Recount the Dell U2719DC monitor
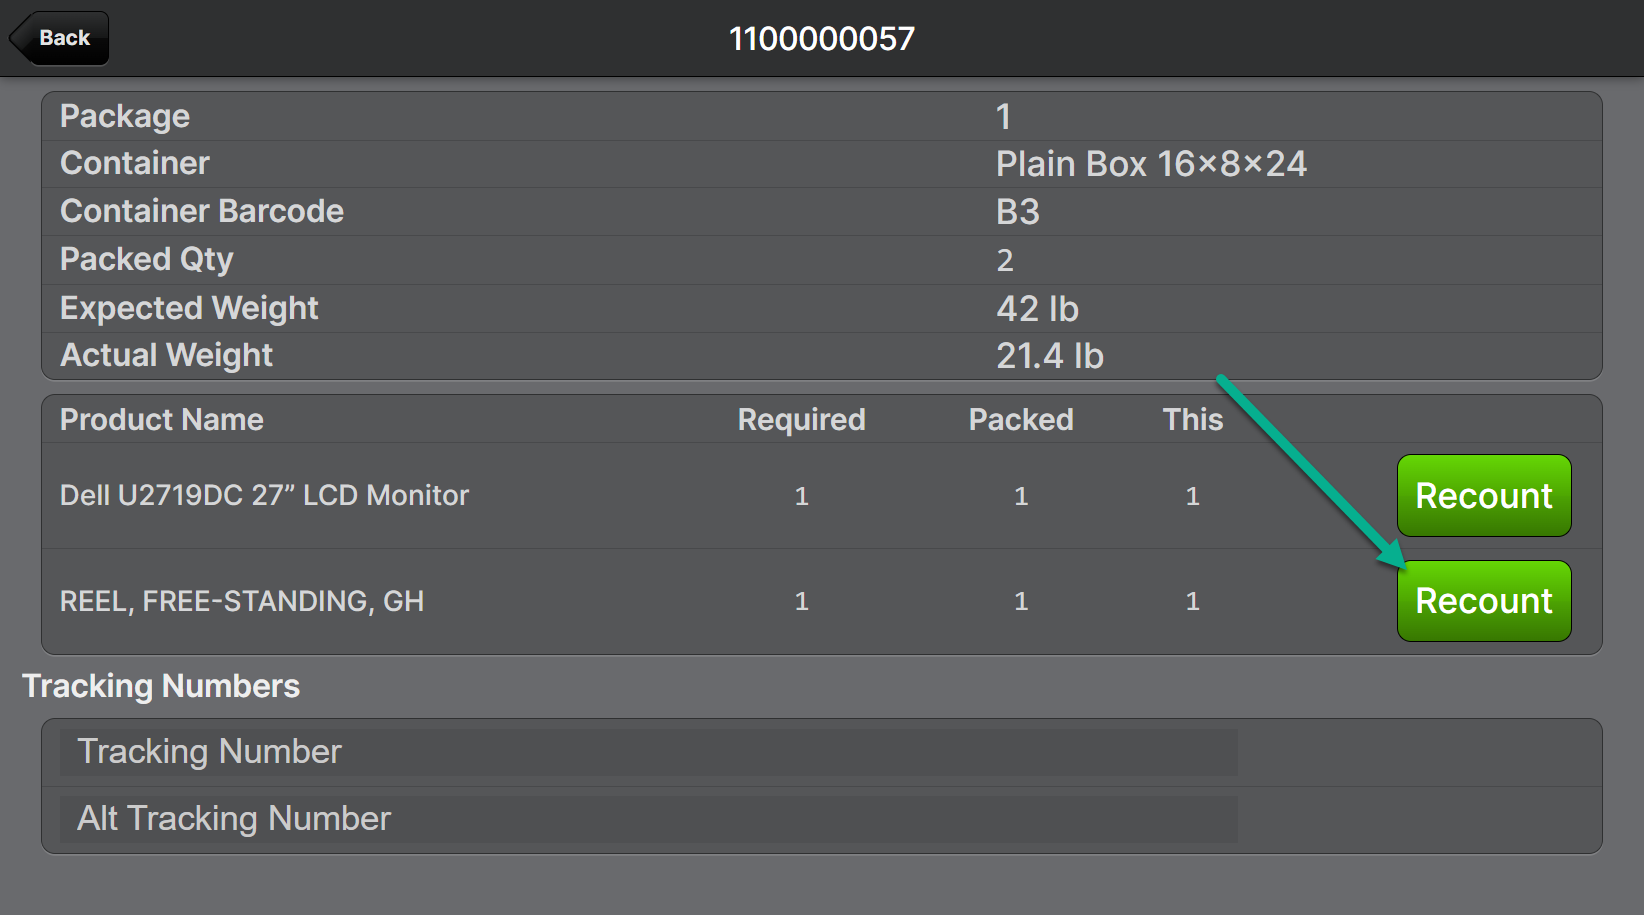Viewport: 1644px width, 915px height. pos(1483,496)
